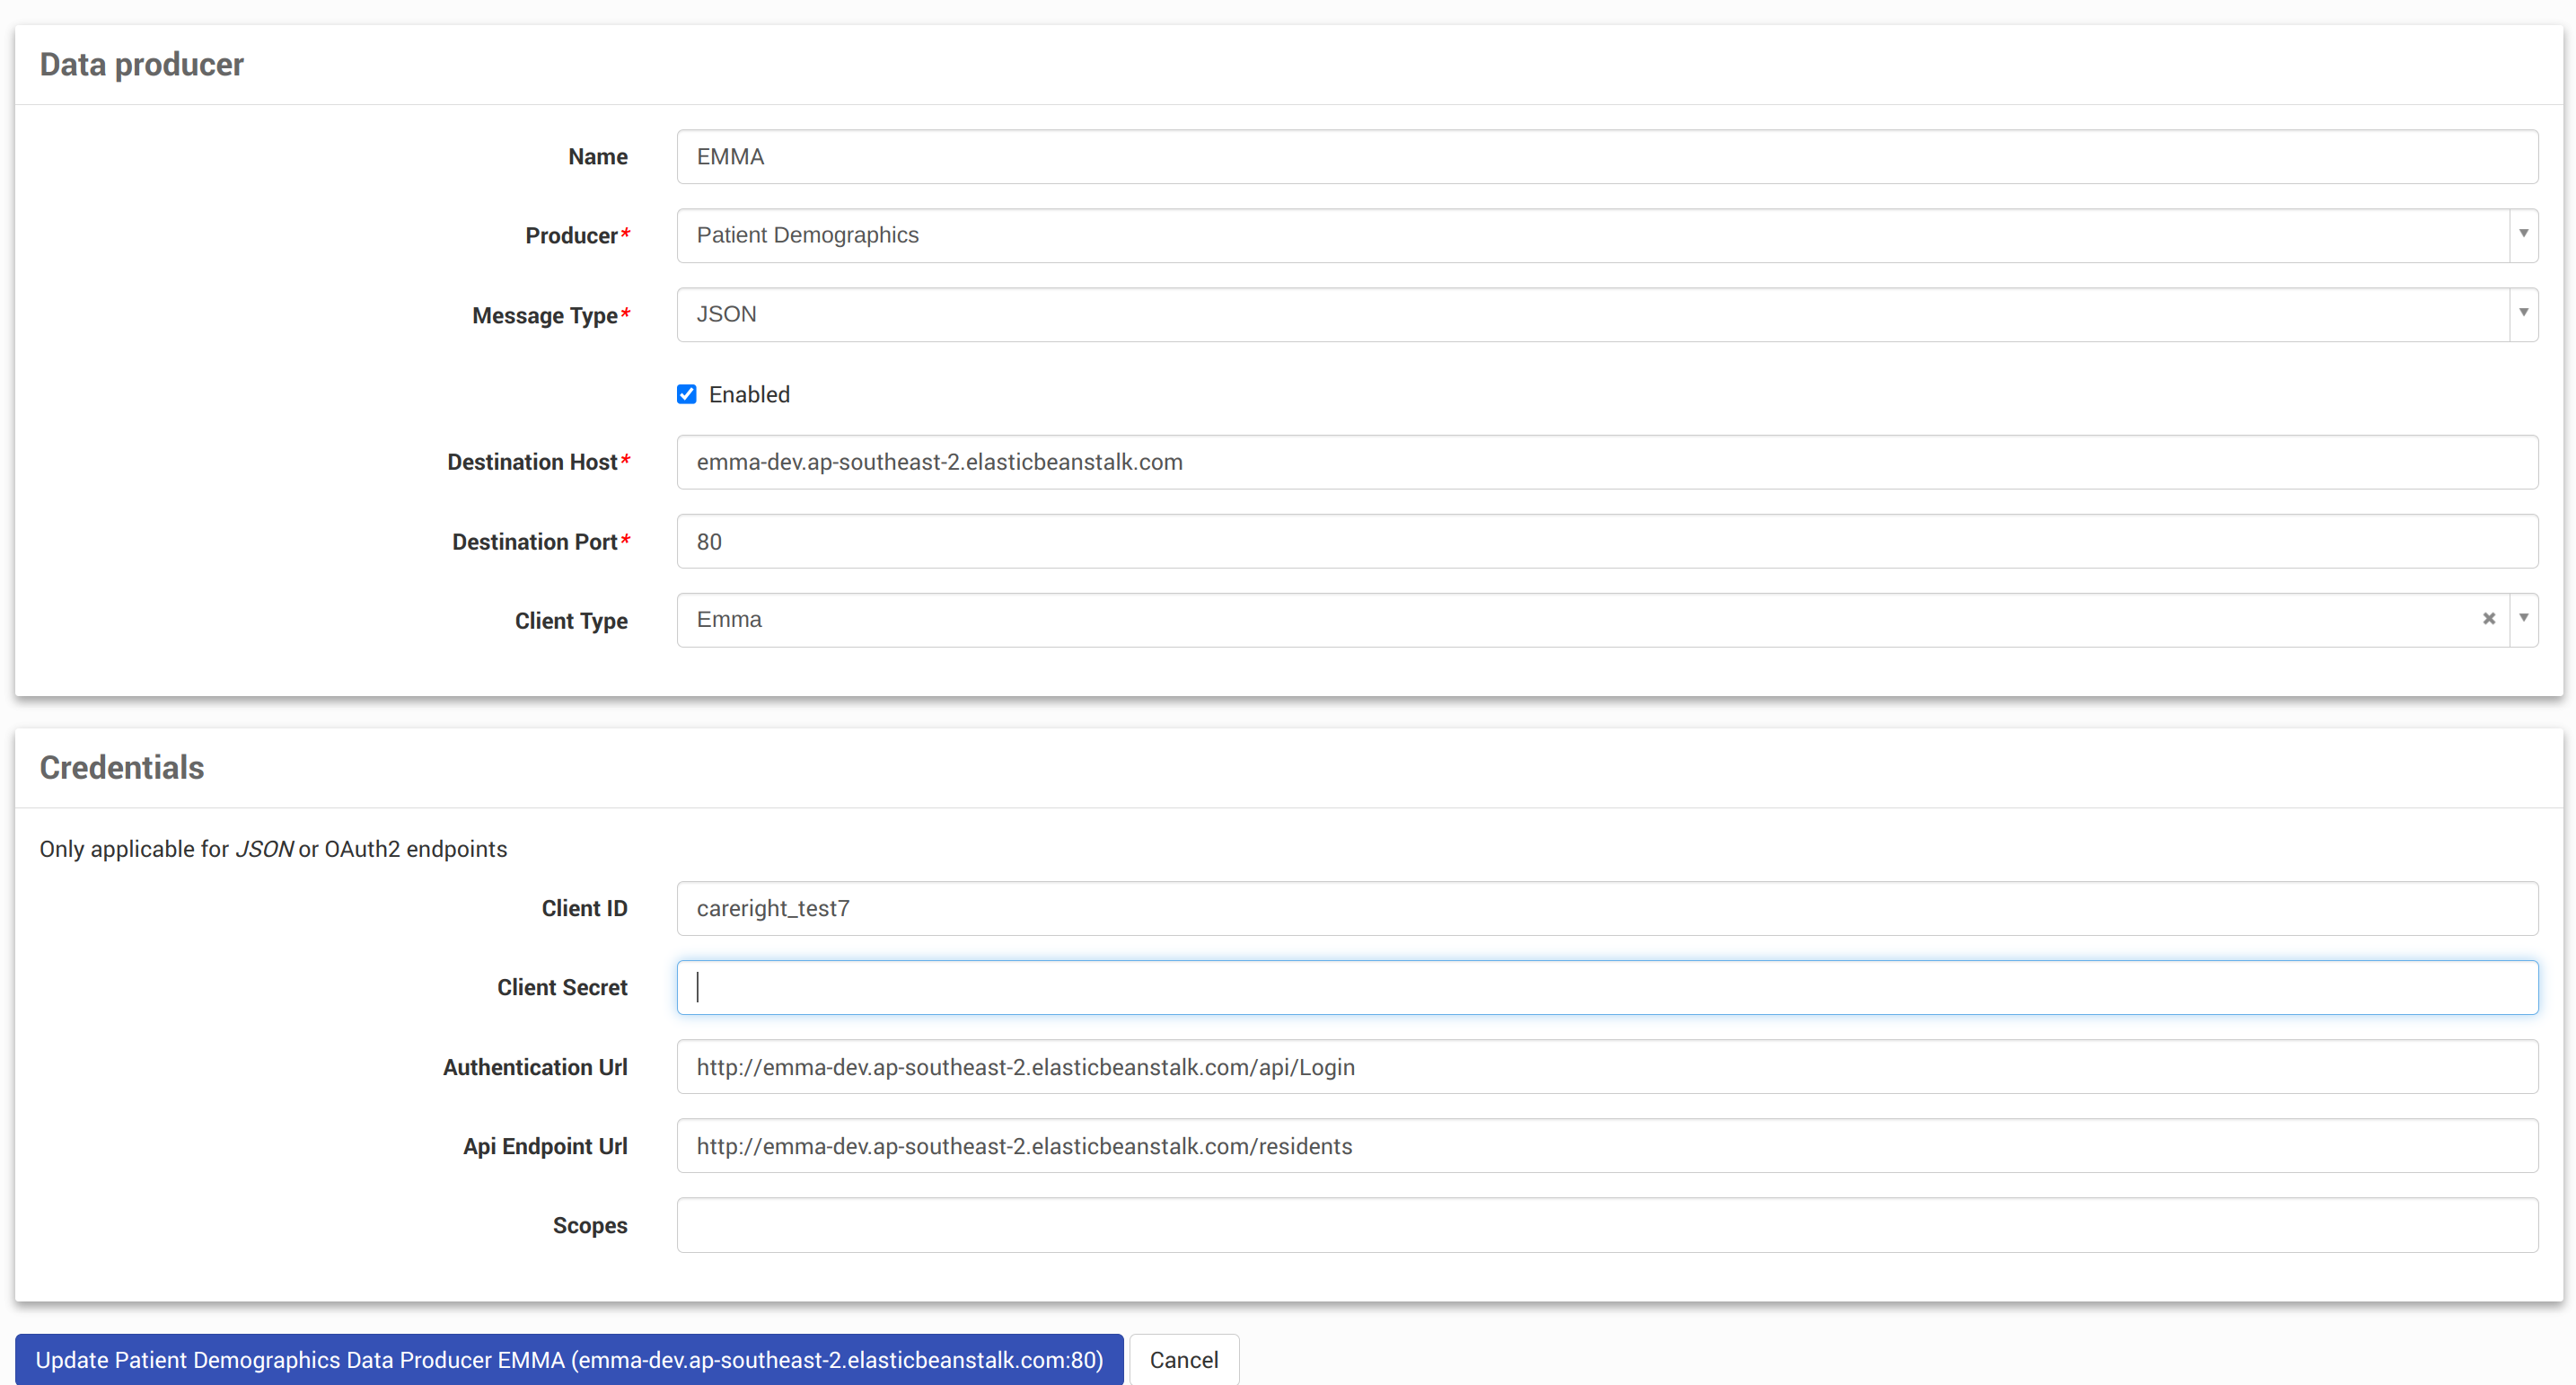
Task: Click the Destination Port field showing 80
Action: [1606, 541]
